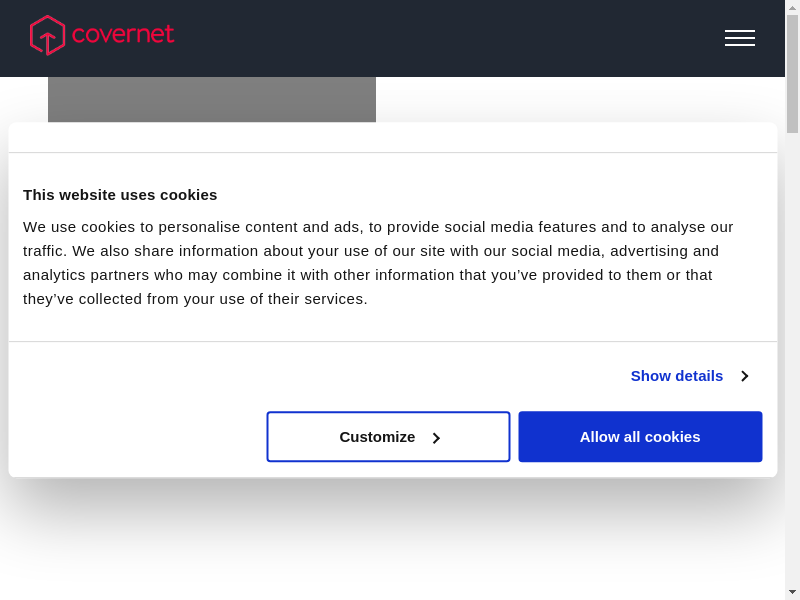Click the shaded page area below dialog
Image resolution: width=800 pixels, height=600 pixels.
click(392, 540)
